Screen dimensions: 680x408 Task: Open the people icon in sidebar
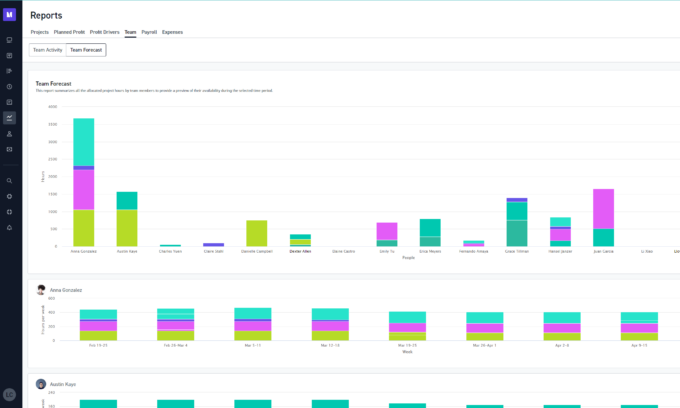pos(9,133)
